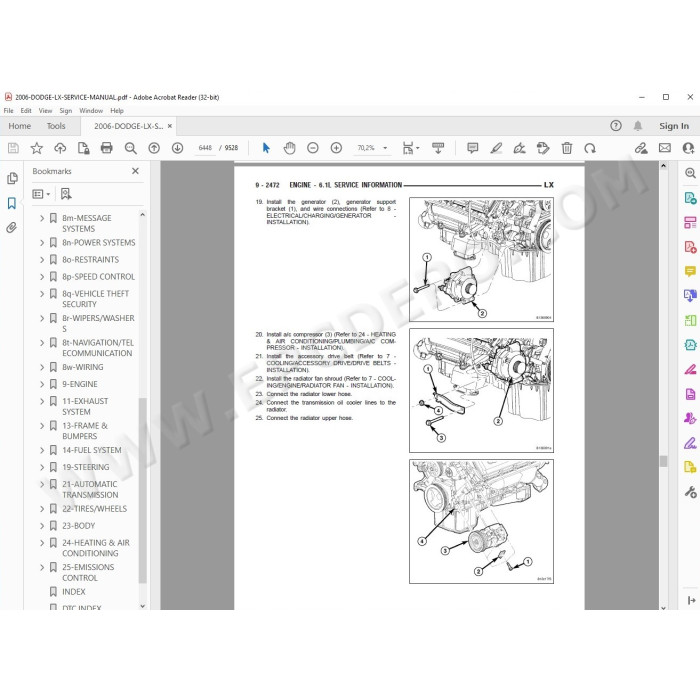Open attachments paperclip panel
This screenshot has height=700, width=700.
point(12,228)
